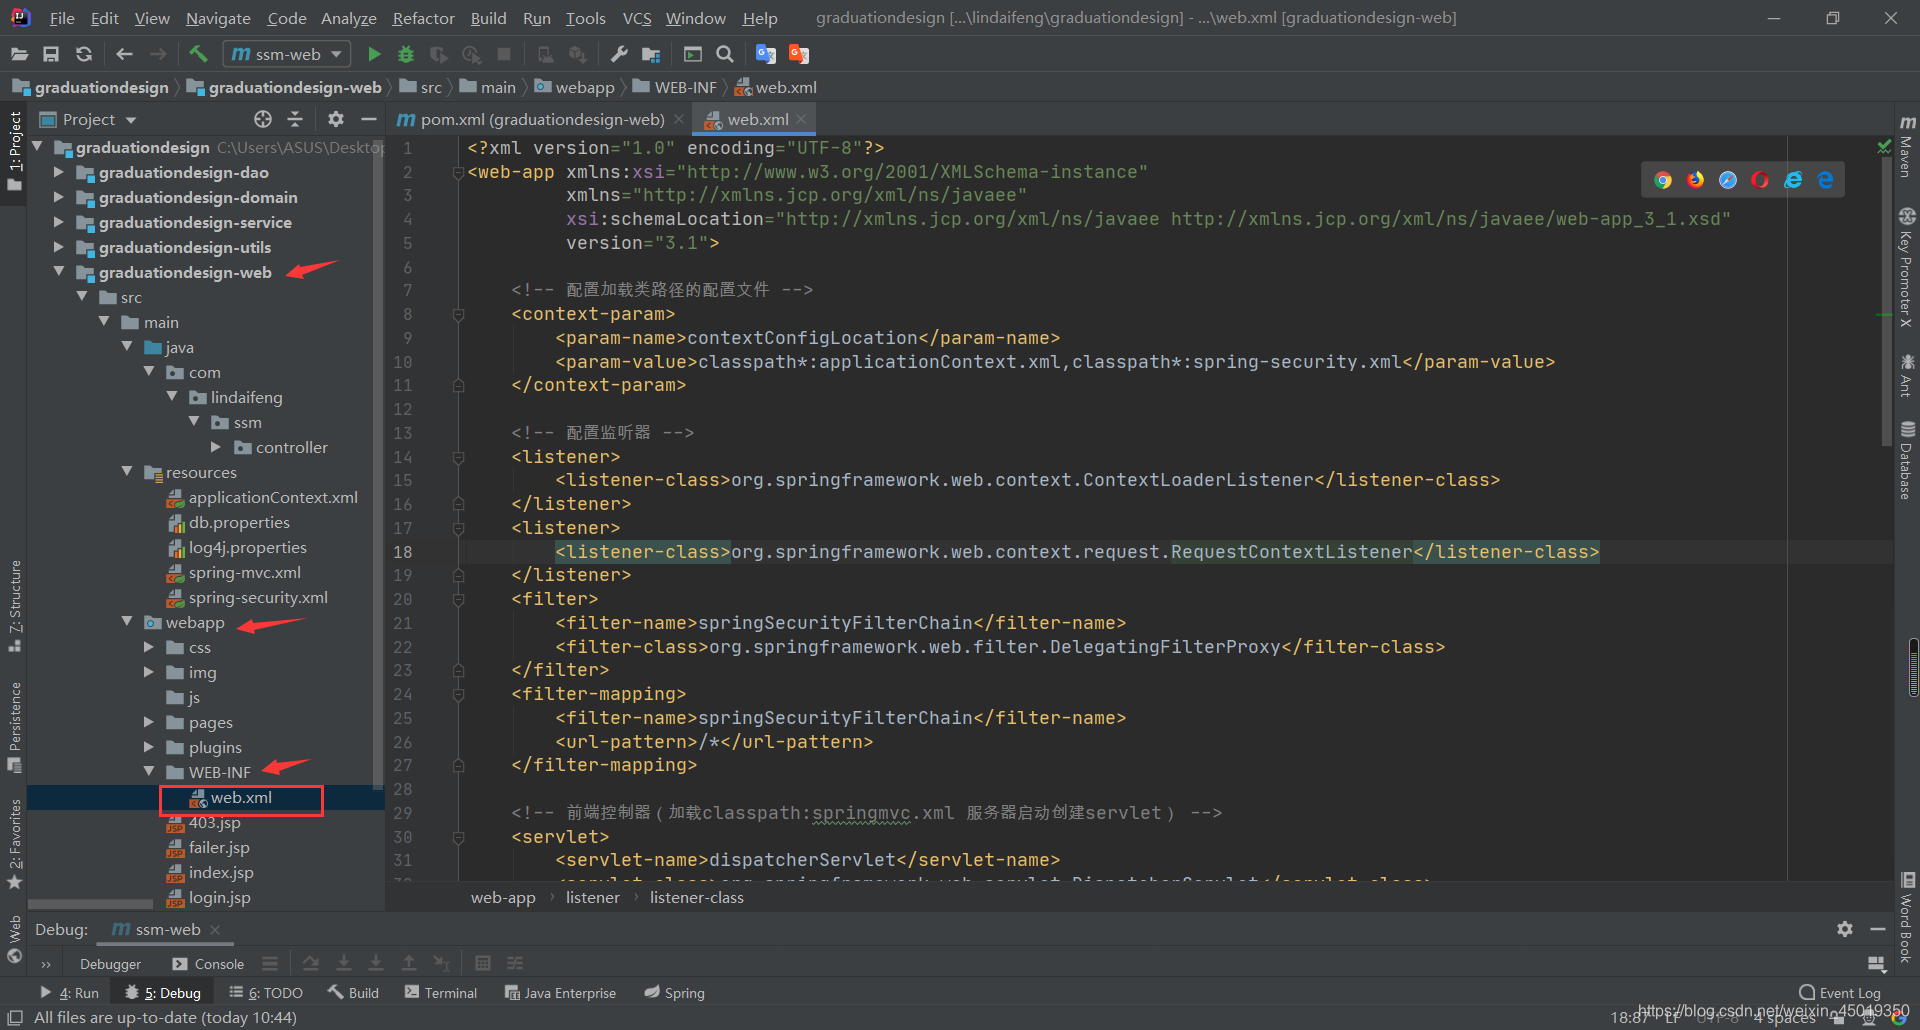The height and width of the screenshot is (1030, 1920).
Task: Open the Refactor menu
Action: point(423,18)
